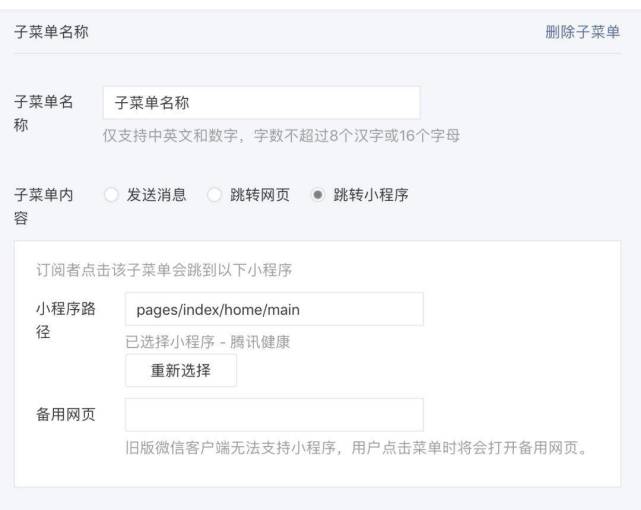641x510 pixels.
Task: Click the 小程序路径 field label
Action: coord(66,320)
